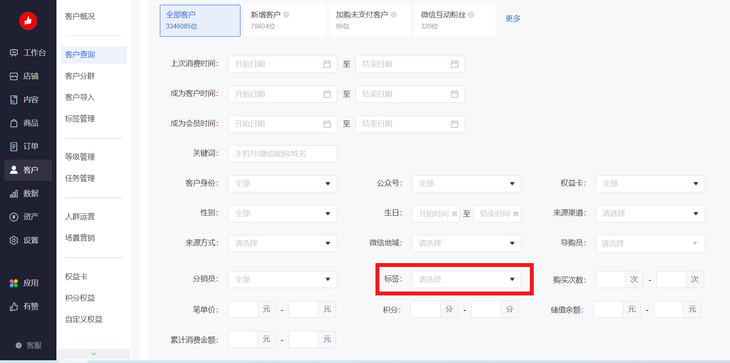
Task: Select the 加购未支付客户 tab card
Action: coord(370,20)
